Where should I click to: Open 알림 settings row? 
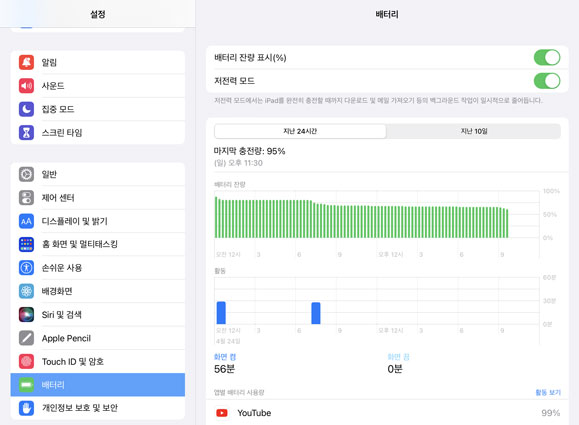pos(98,62)
